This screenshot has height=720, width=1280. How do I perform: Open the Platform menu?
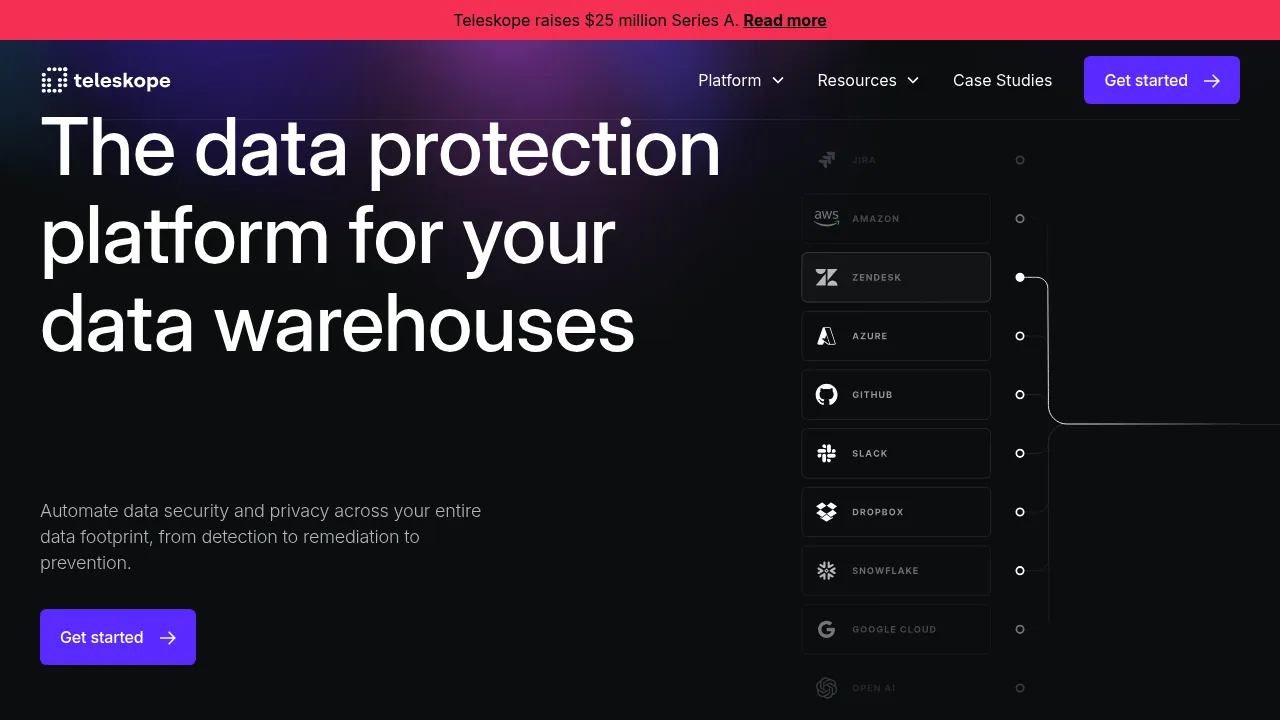[x=741, y=80]
